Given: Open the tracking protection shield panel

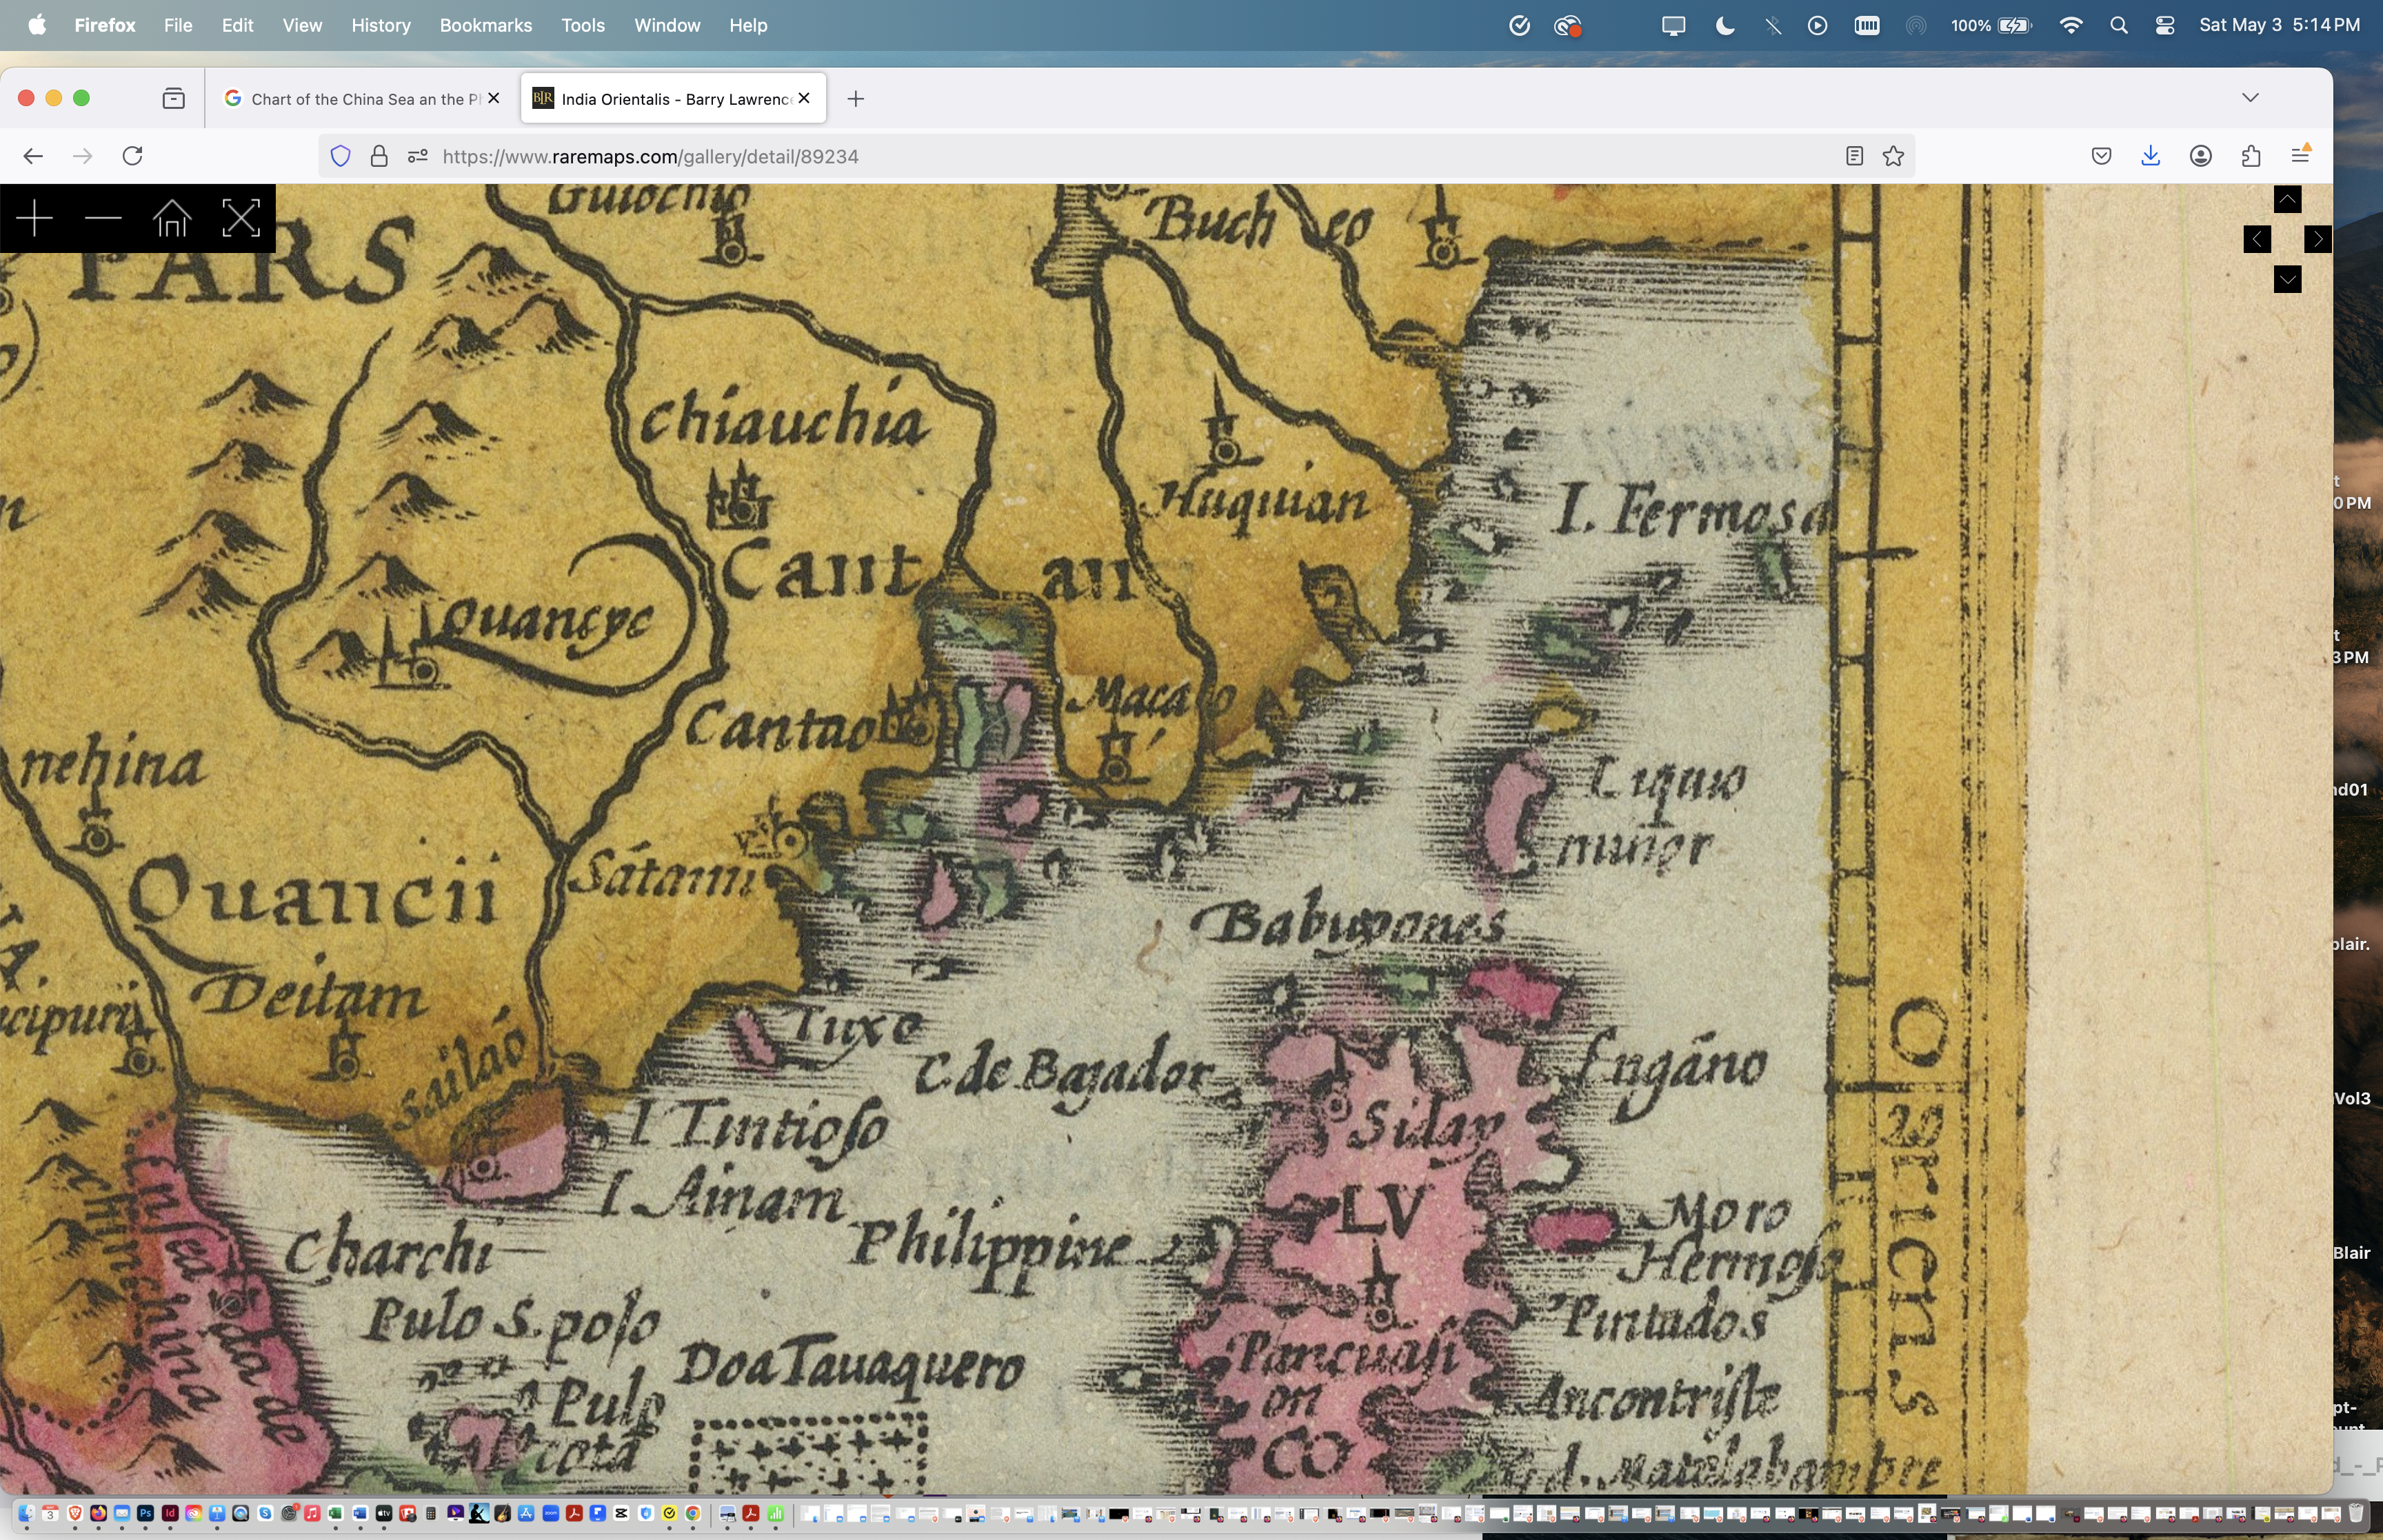Looking at the screenshot, I should click(340, 156).
